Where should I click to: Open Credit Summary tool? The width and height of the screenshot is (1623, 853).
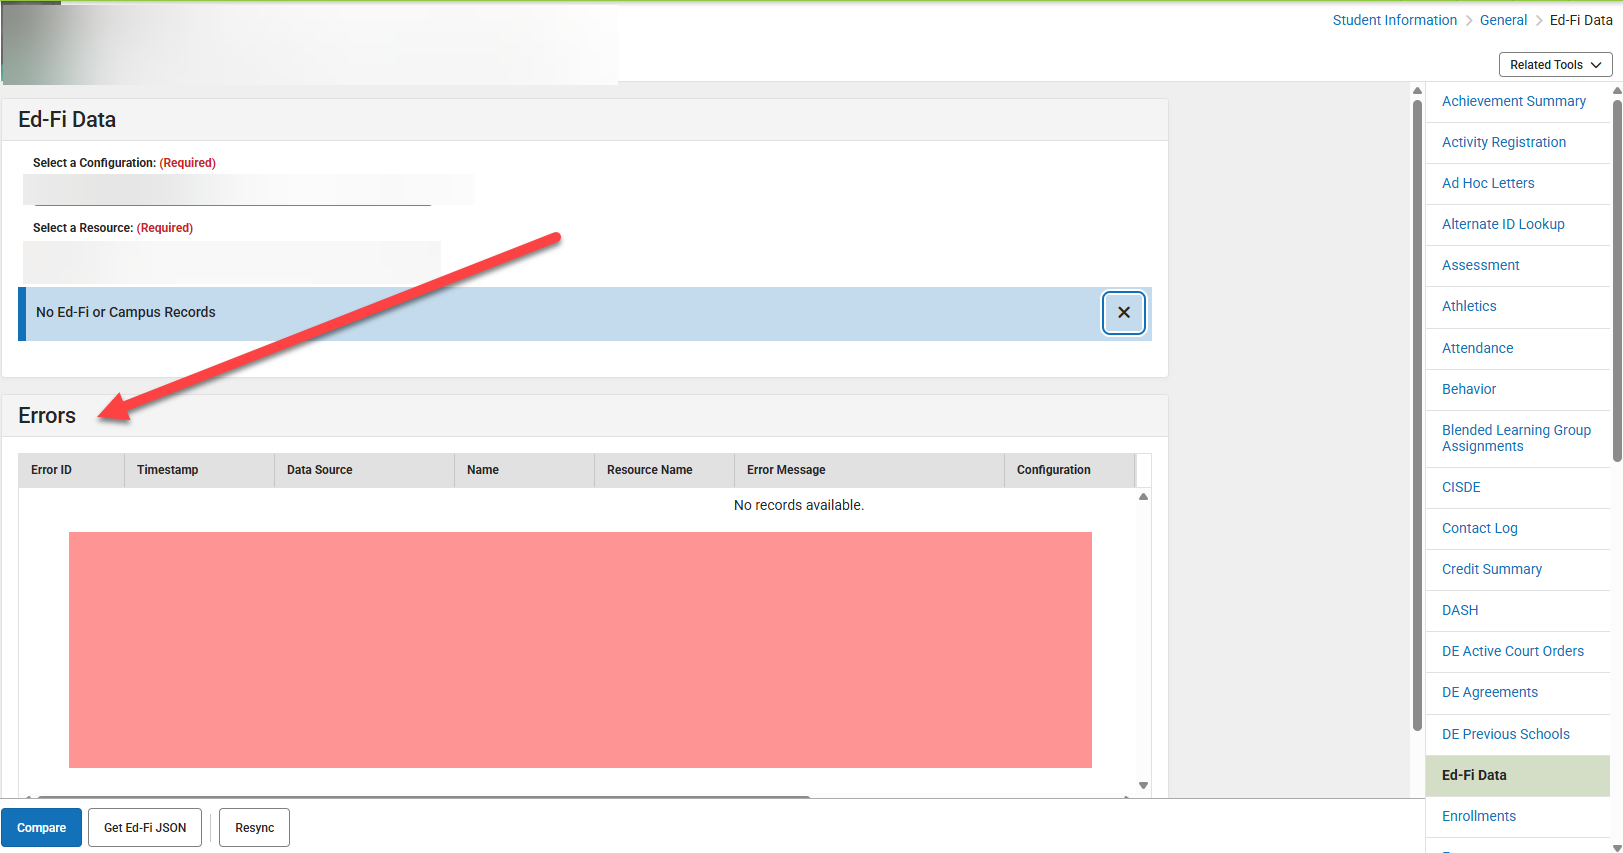[x=1491, y=569]
